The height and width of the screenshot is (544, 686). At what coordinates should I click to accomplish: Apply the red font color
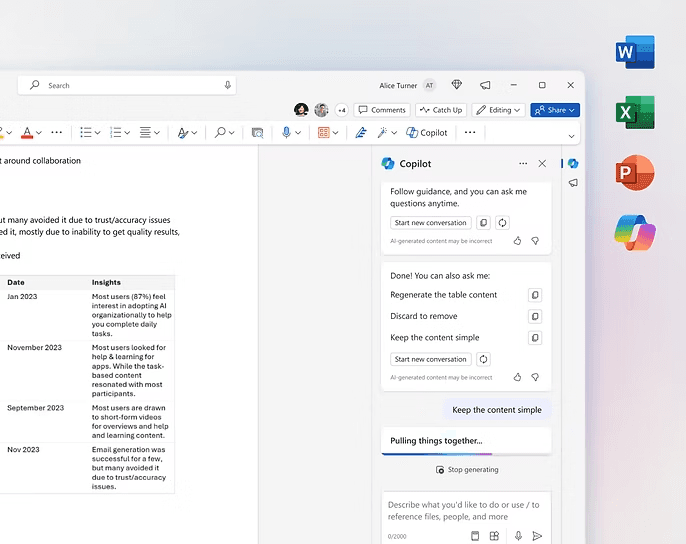(27, 133)
